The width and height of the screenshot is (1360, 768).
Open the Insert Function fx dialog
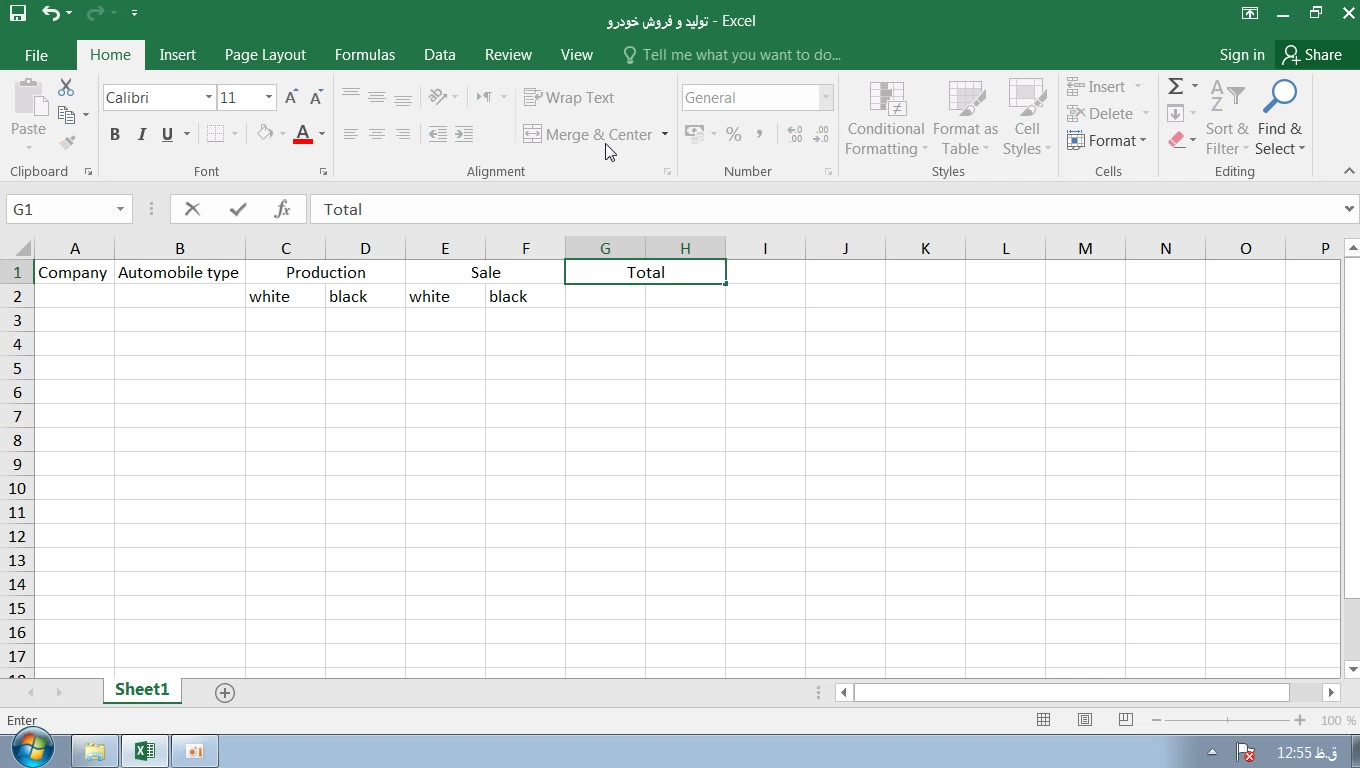282,209
